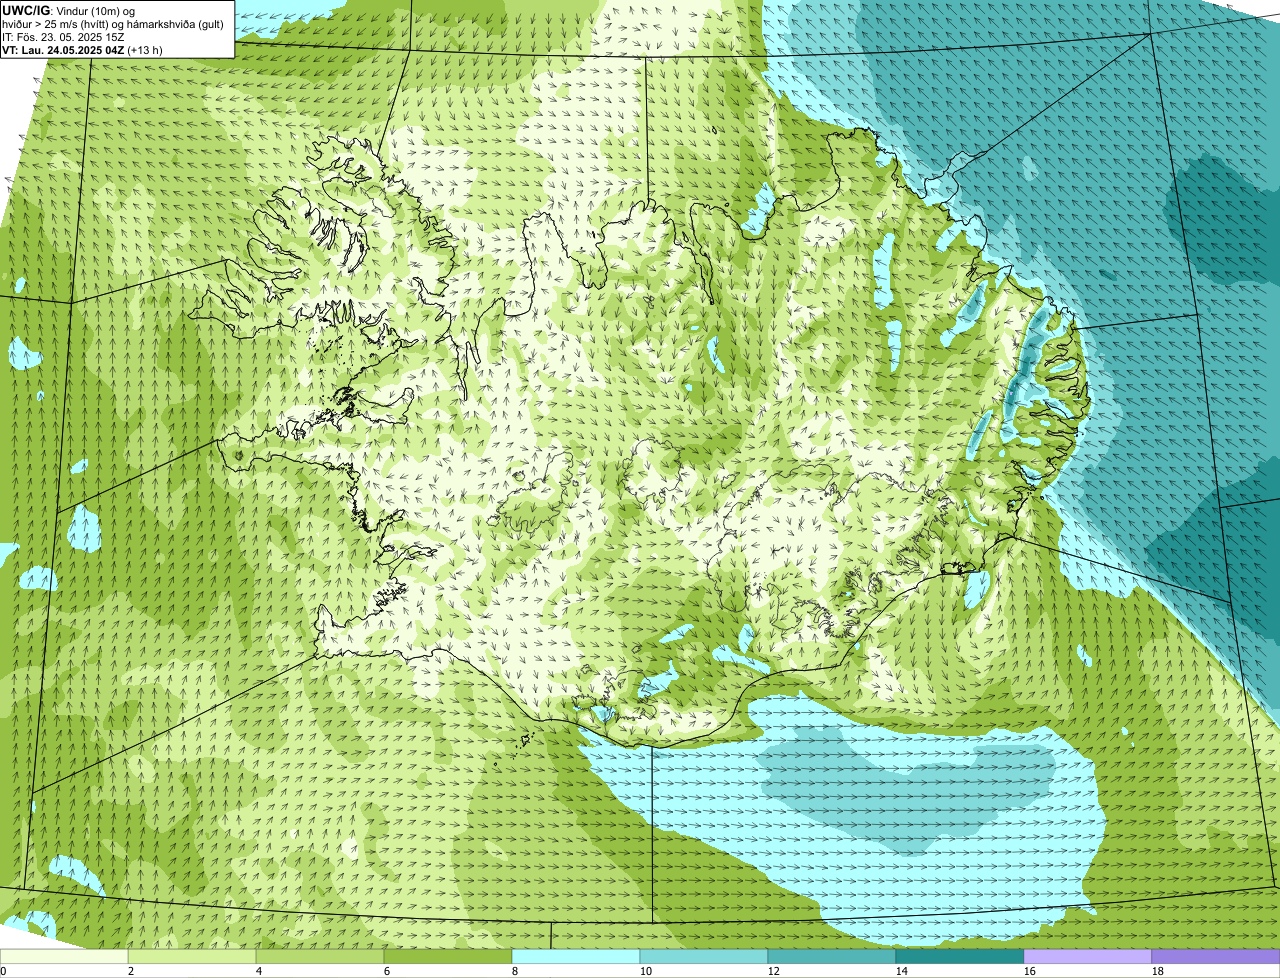Click the scale label '10'
Image resolution: width=1280 pixels, height=978 pixels.
pos(646,971)
